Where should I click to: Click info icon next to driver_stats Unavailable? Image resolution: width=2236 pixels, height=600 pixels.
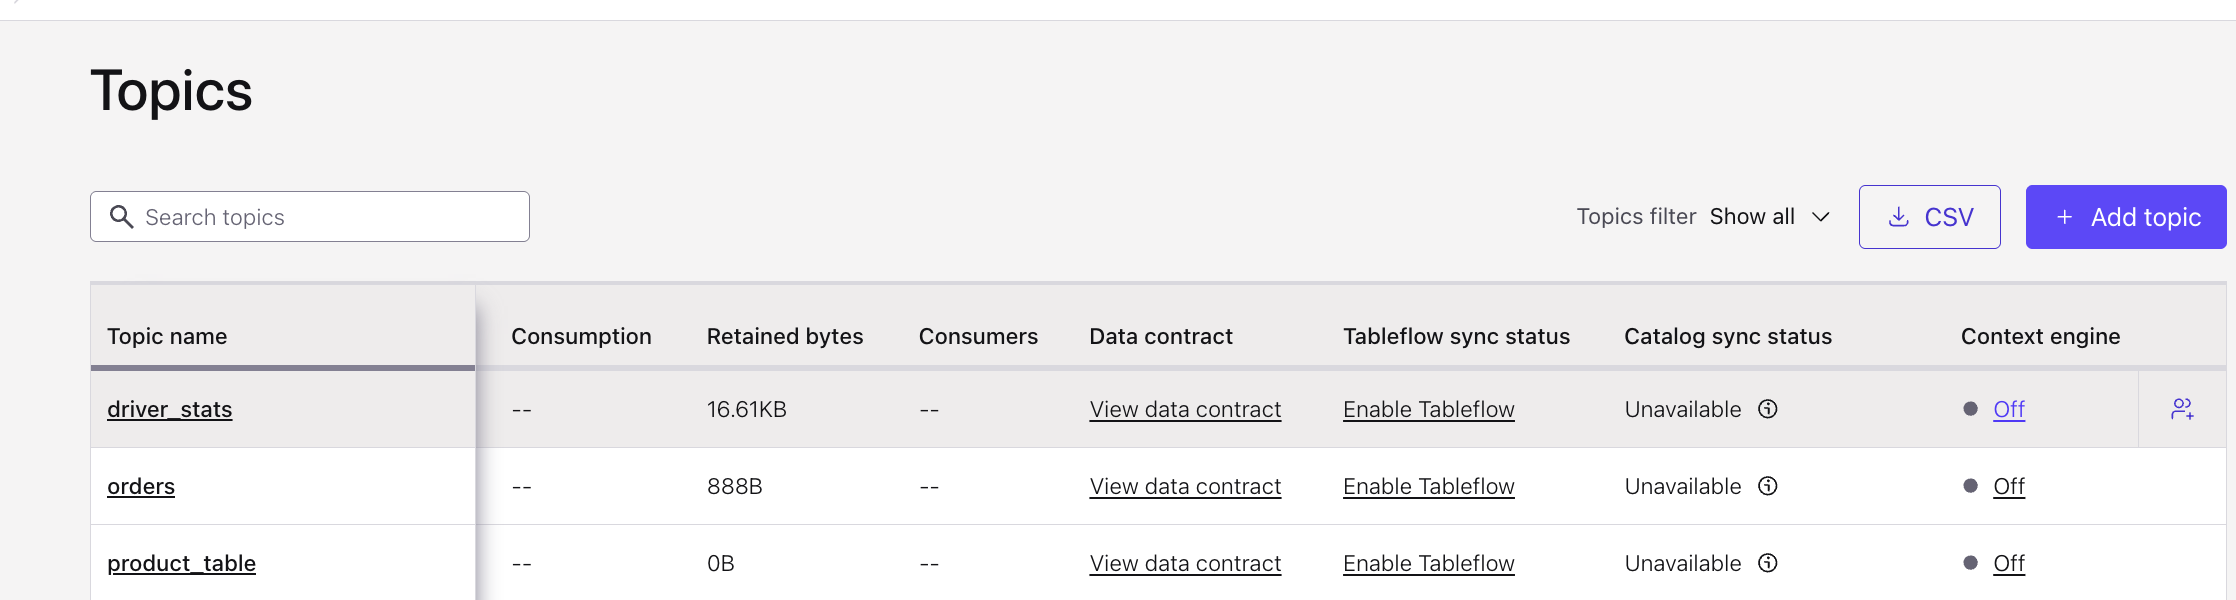coord(1768,409)
